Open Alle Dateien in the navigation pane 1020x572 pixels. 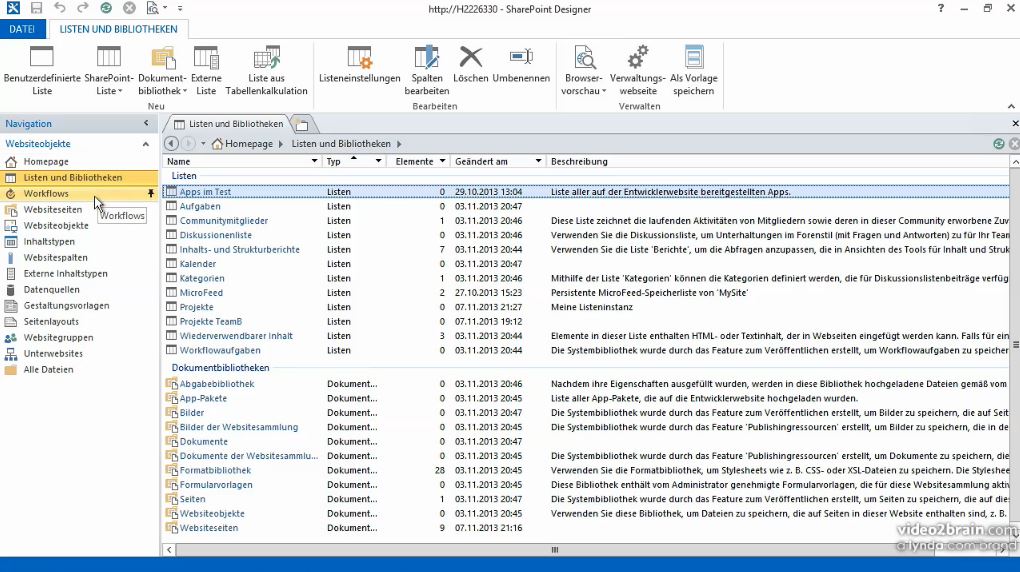click(x=48, y=370)
